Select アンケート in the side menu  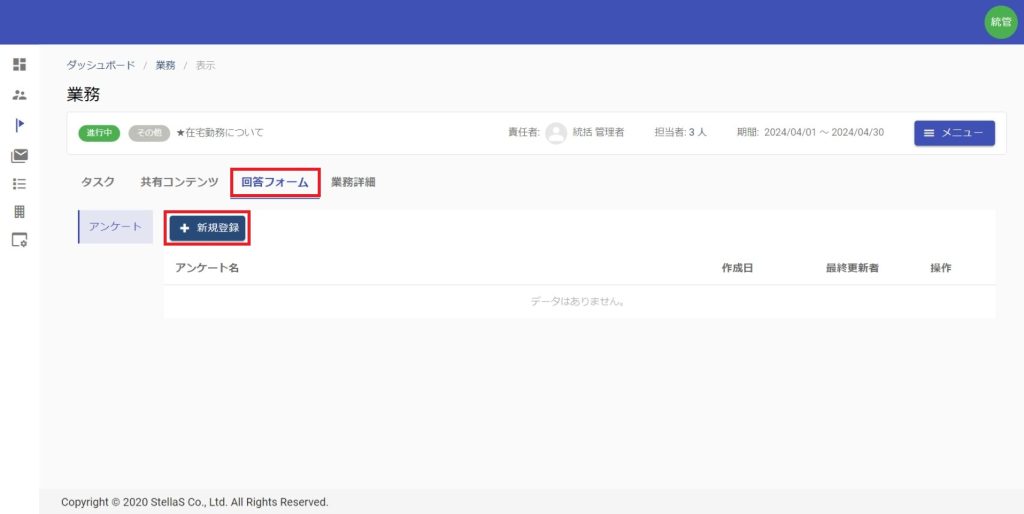click(115, 227)
